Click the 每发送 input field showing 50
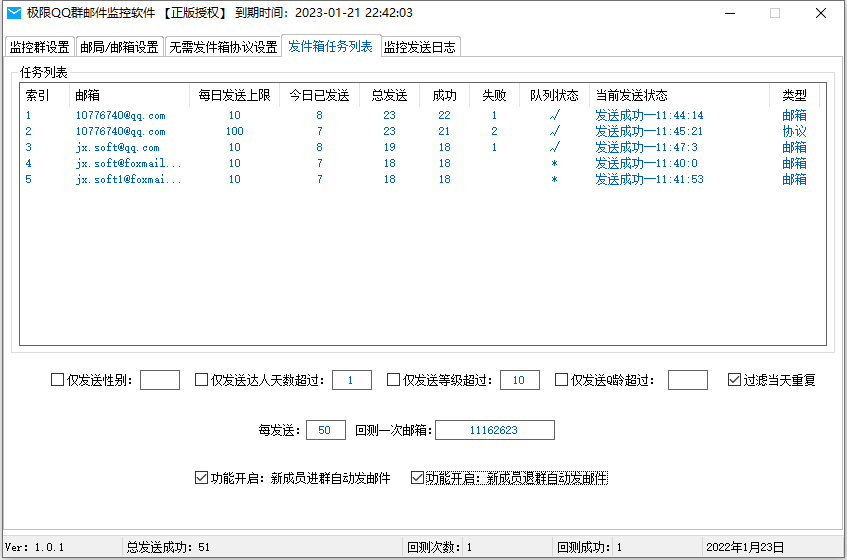 coord(326,430)
